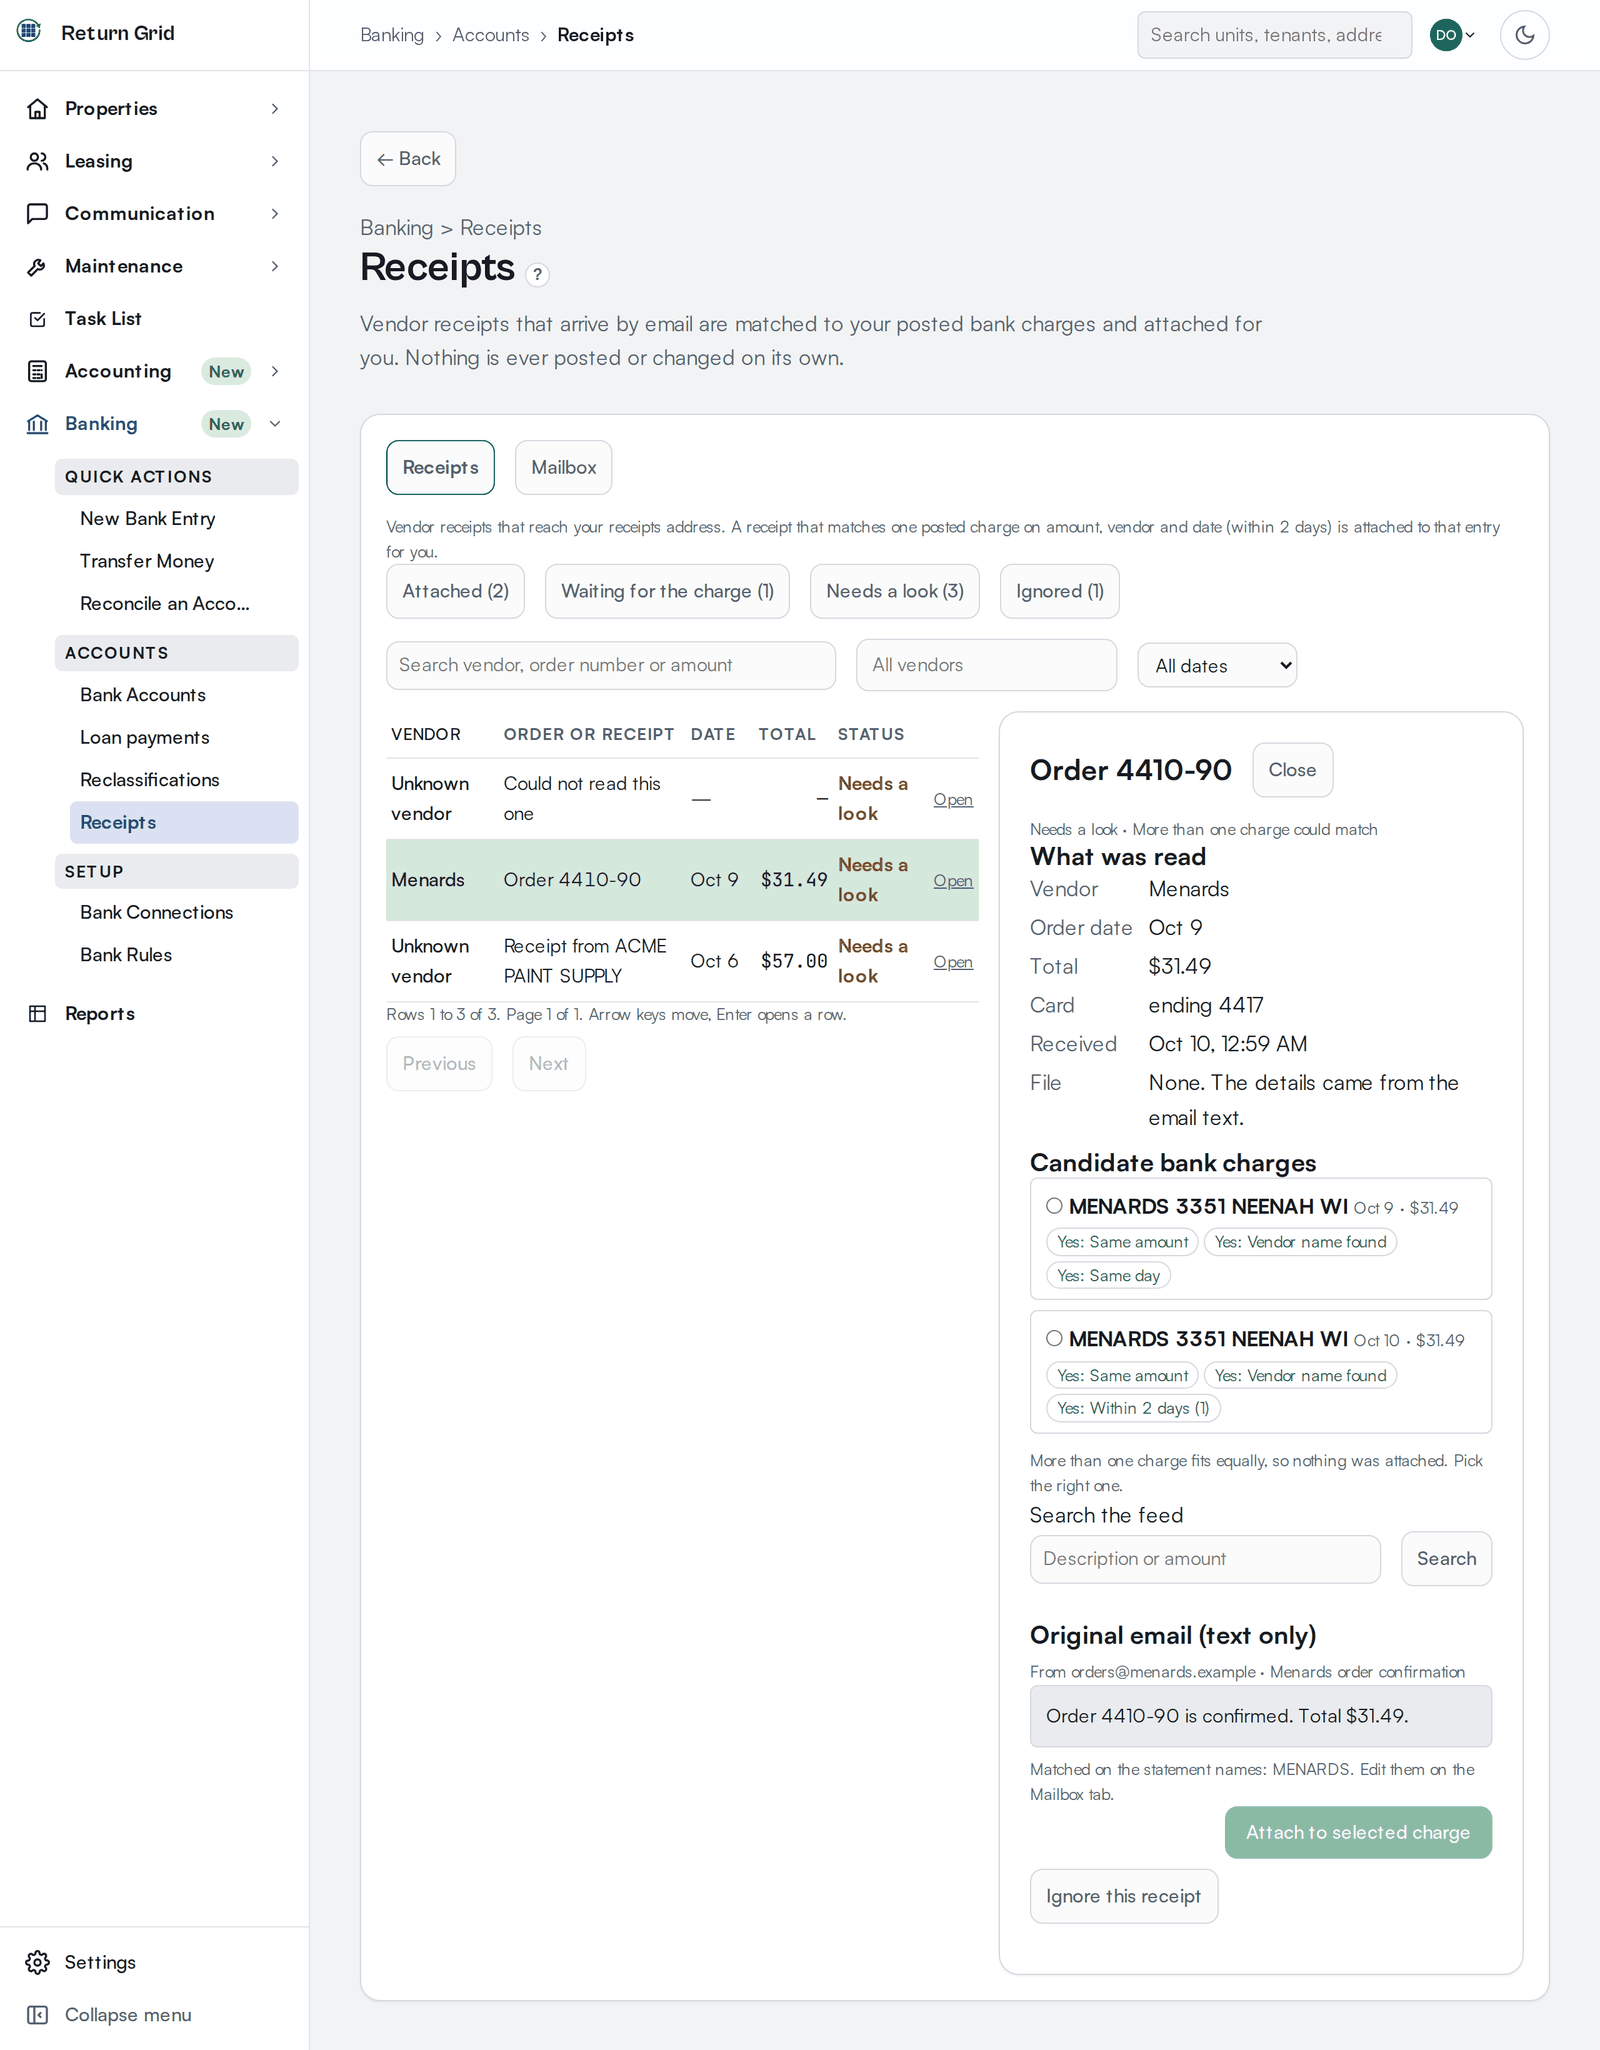The height and width of the screenshot is (2050, 1600).
Task: Open the Settings gear icon
Action: click(x=38, y=1962)
